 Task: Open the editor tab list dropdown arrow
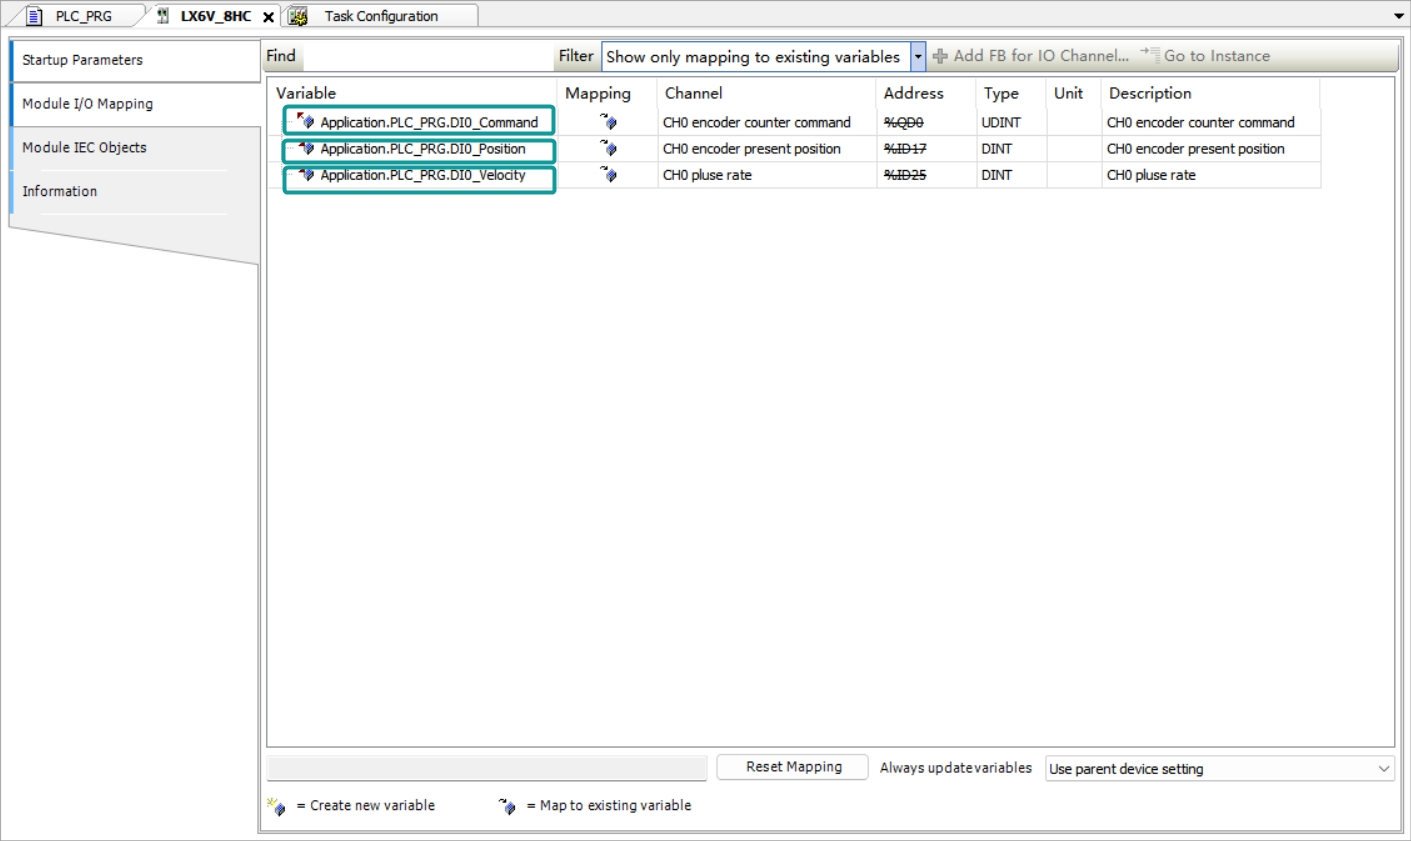coord(1399,16)
